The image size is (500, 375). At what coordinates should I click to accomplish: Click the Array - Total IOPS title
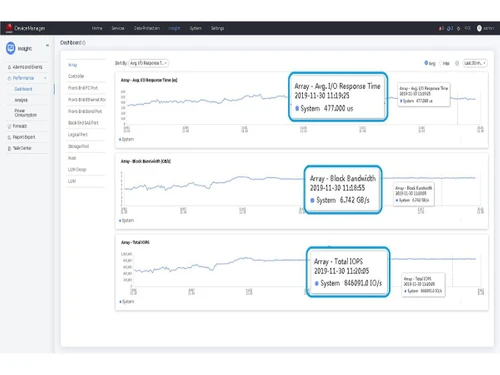135,242
